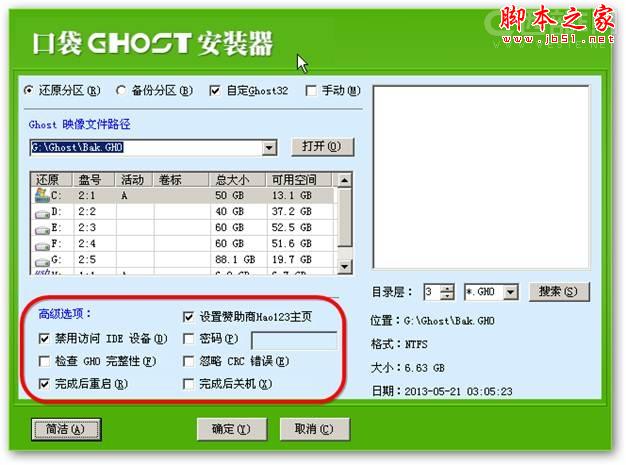
Task: Uncheck the 自定Ghost32 checkbox
Action: [214, 91]
